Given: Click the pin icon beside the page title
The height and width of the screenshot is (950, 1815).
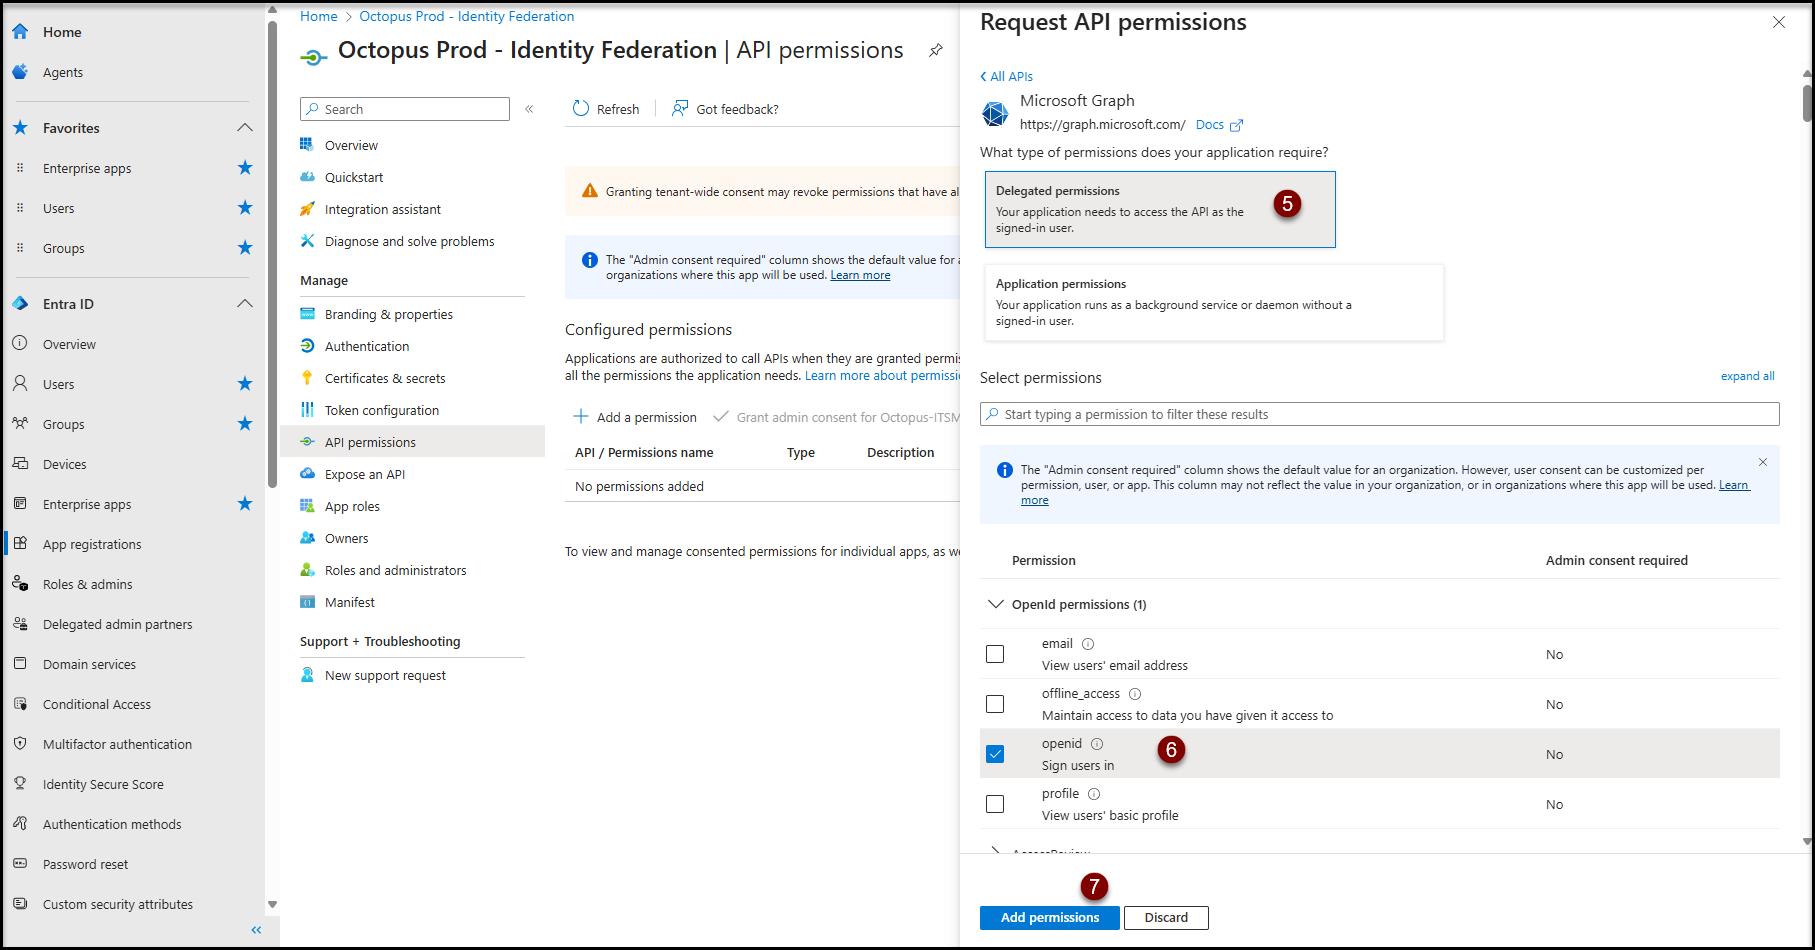Looking at the screenshot, I should 936,50.
